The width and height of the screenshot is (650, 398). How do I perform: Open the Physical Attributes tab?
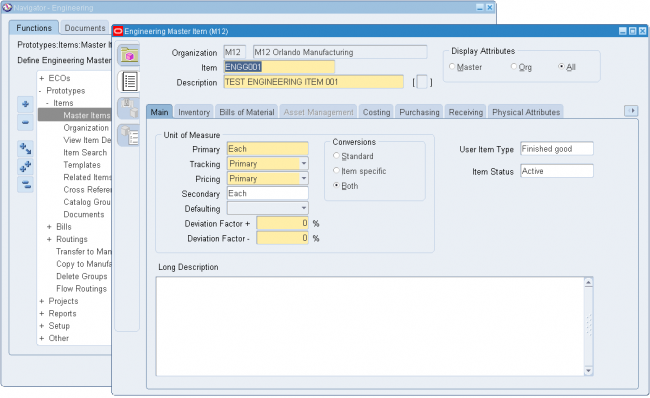click(526, 112)
